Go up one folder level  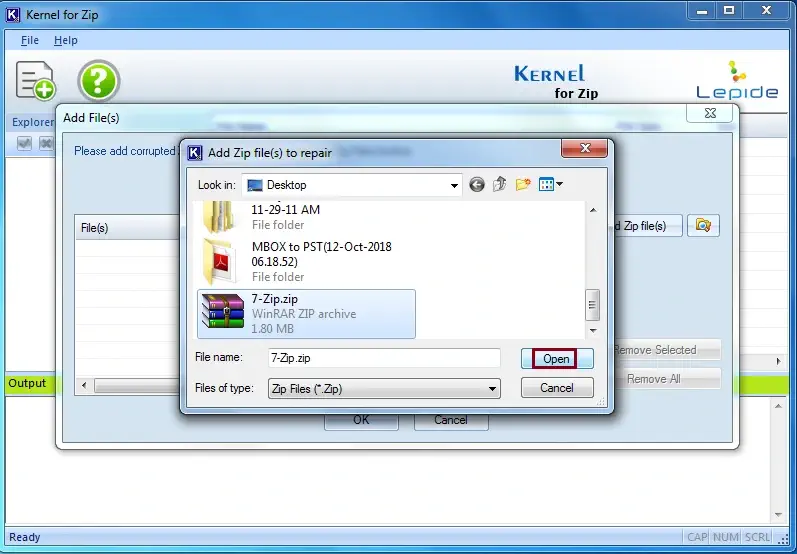tap(500, 184)
